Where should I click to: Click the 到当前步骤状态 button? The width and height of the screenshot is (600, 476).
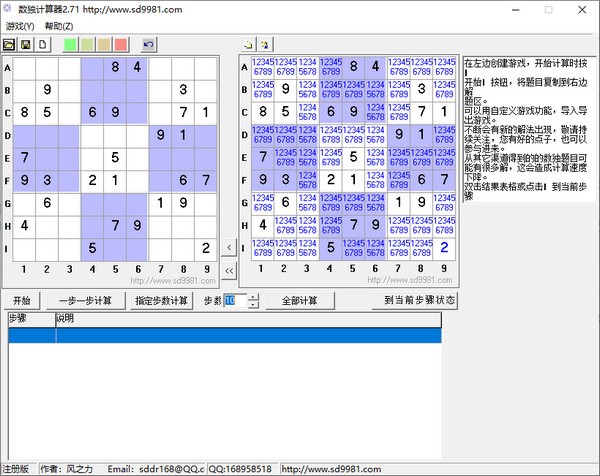419,300
